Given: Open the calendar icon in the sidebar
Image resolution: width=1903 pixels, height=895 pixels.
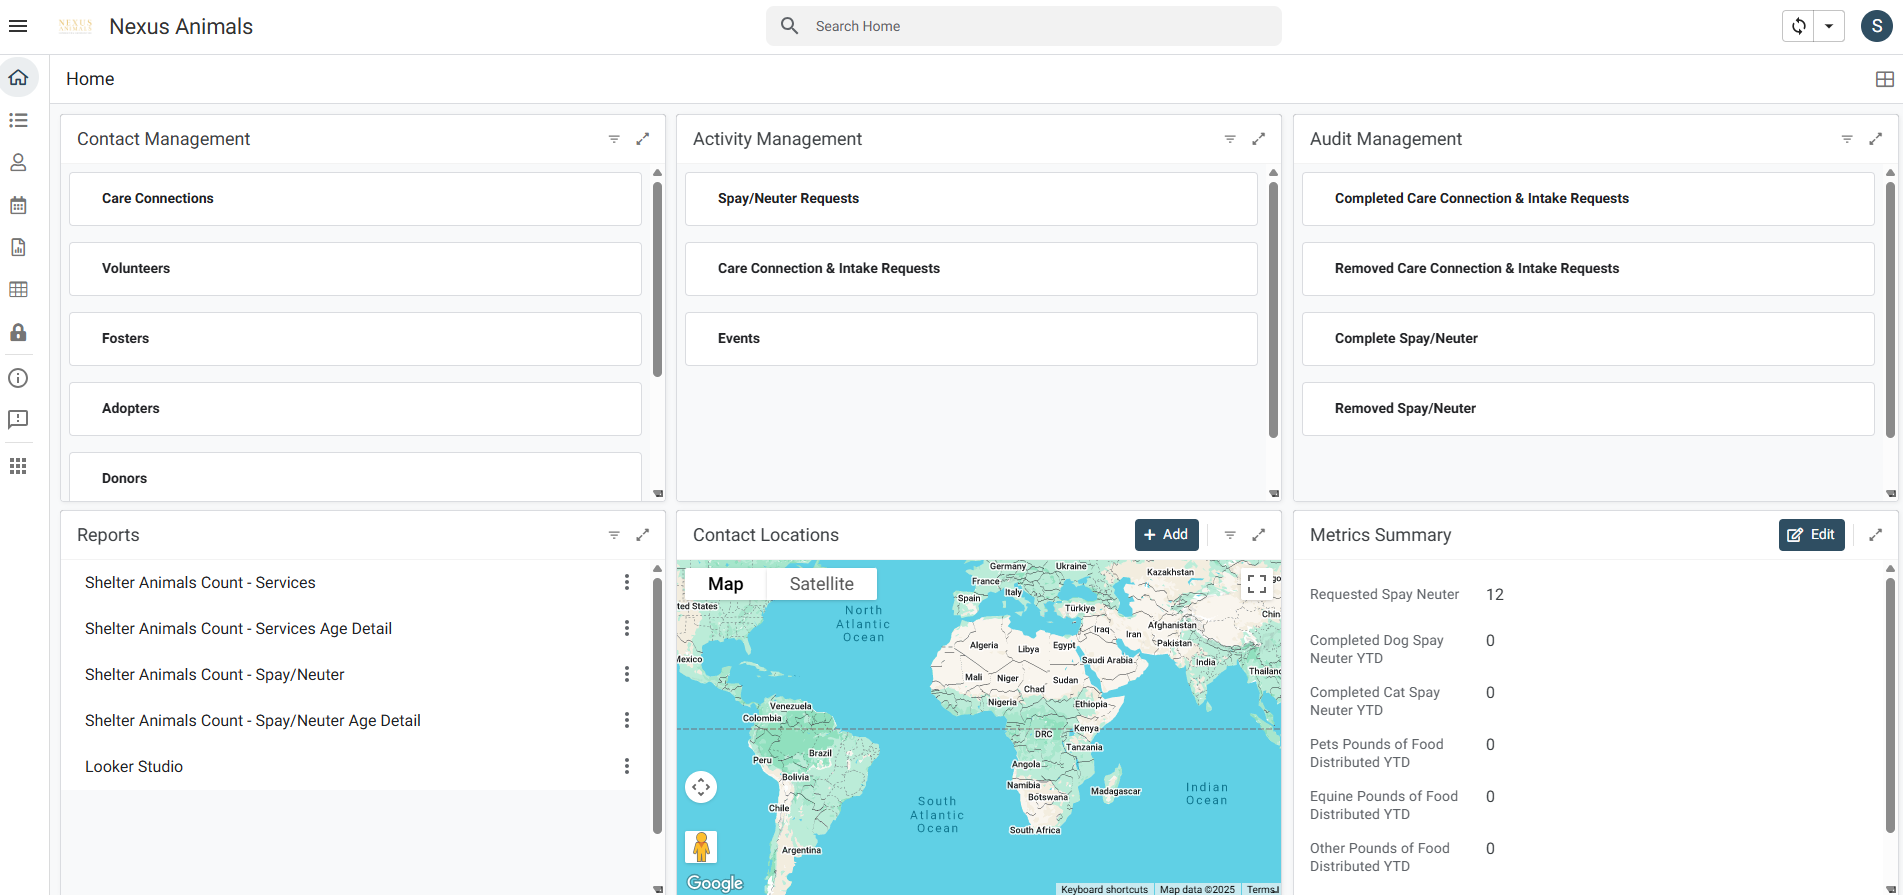Looking at the screenshot, I should [18, 205].
